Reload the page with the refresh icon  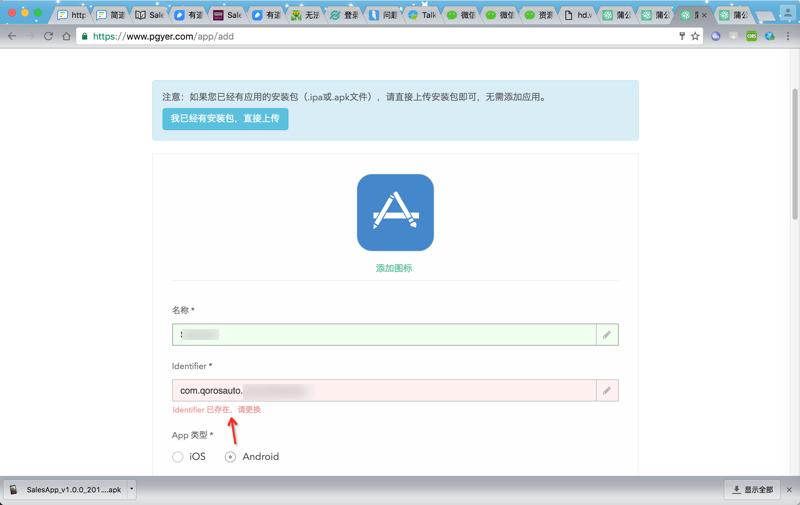48,36
